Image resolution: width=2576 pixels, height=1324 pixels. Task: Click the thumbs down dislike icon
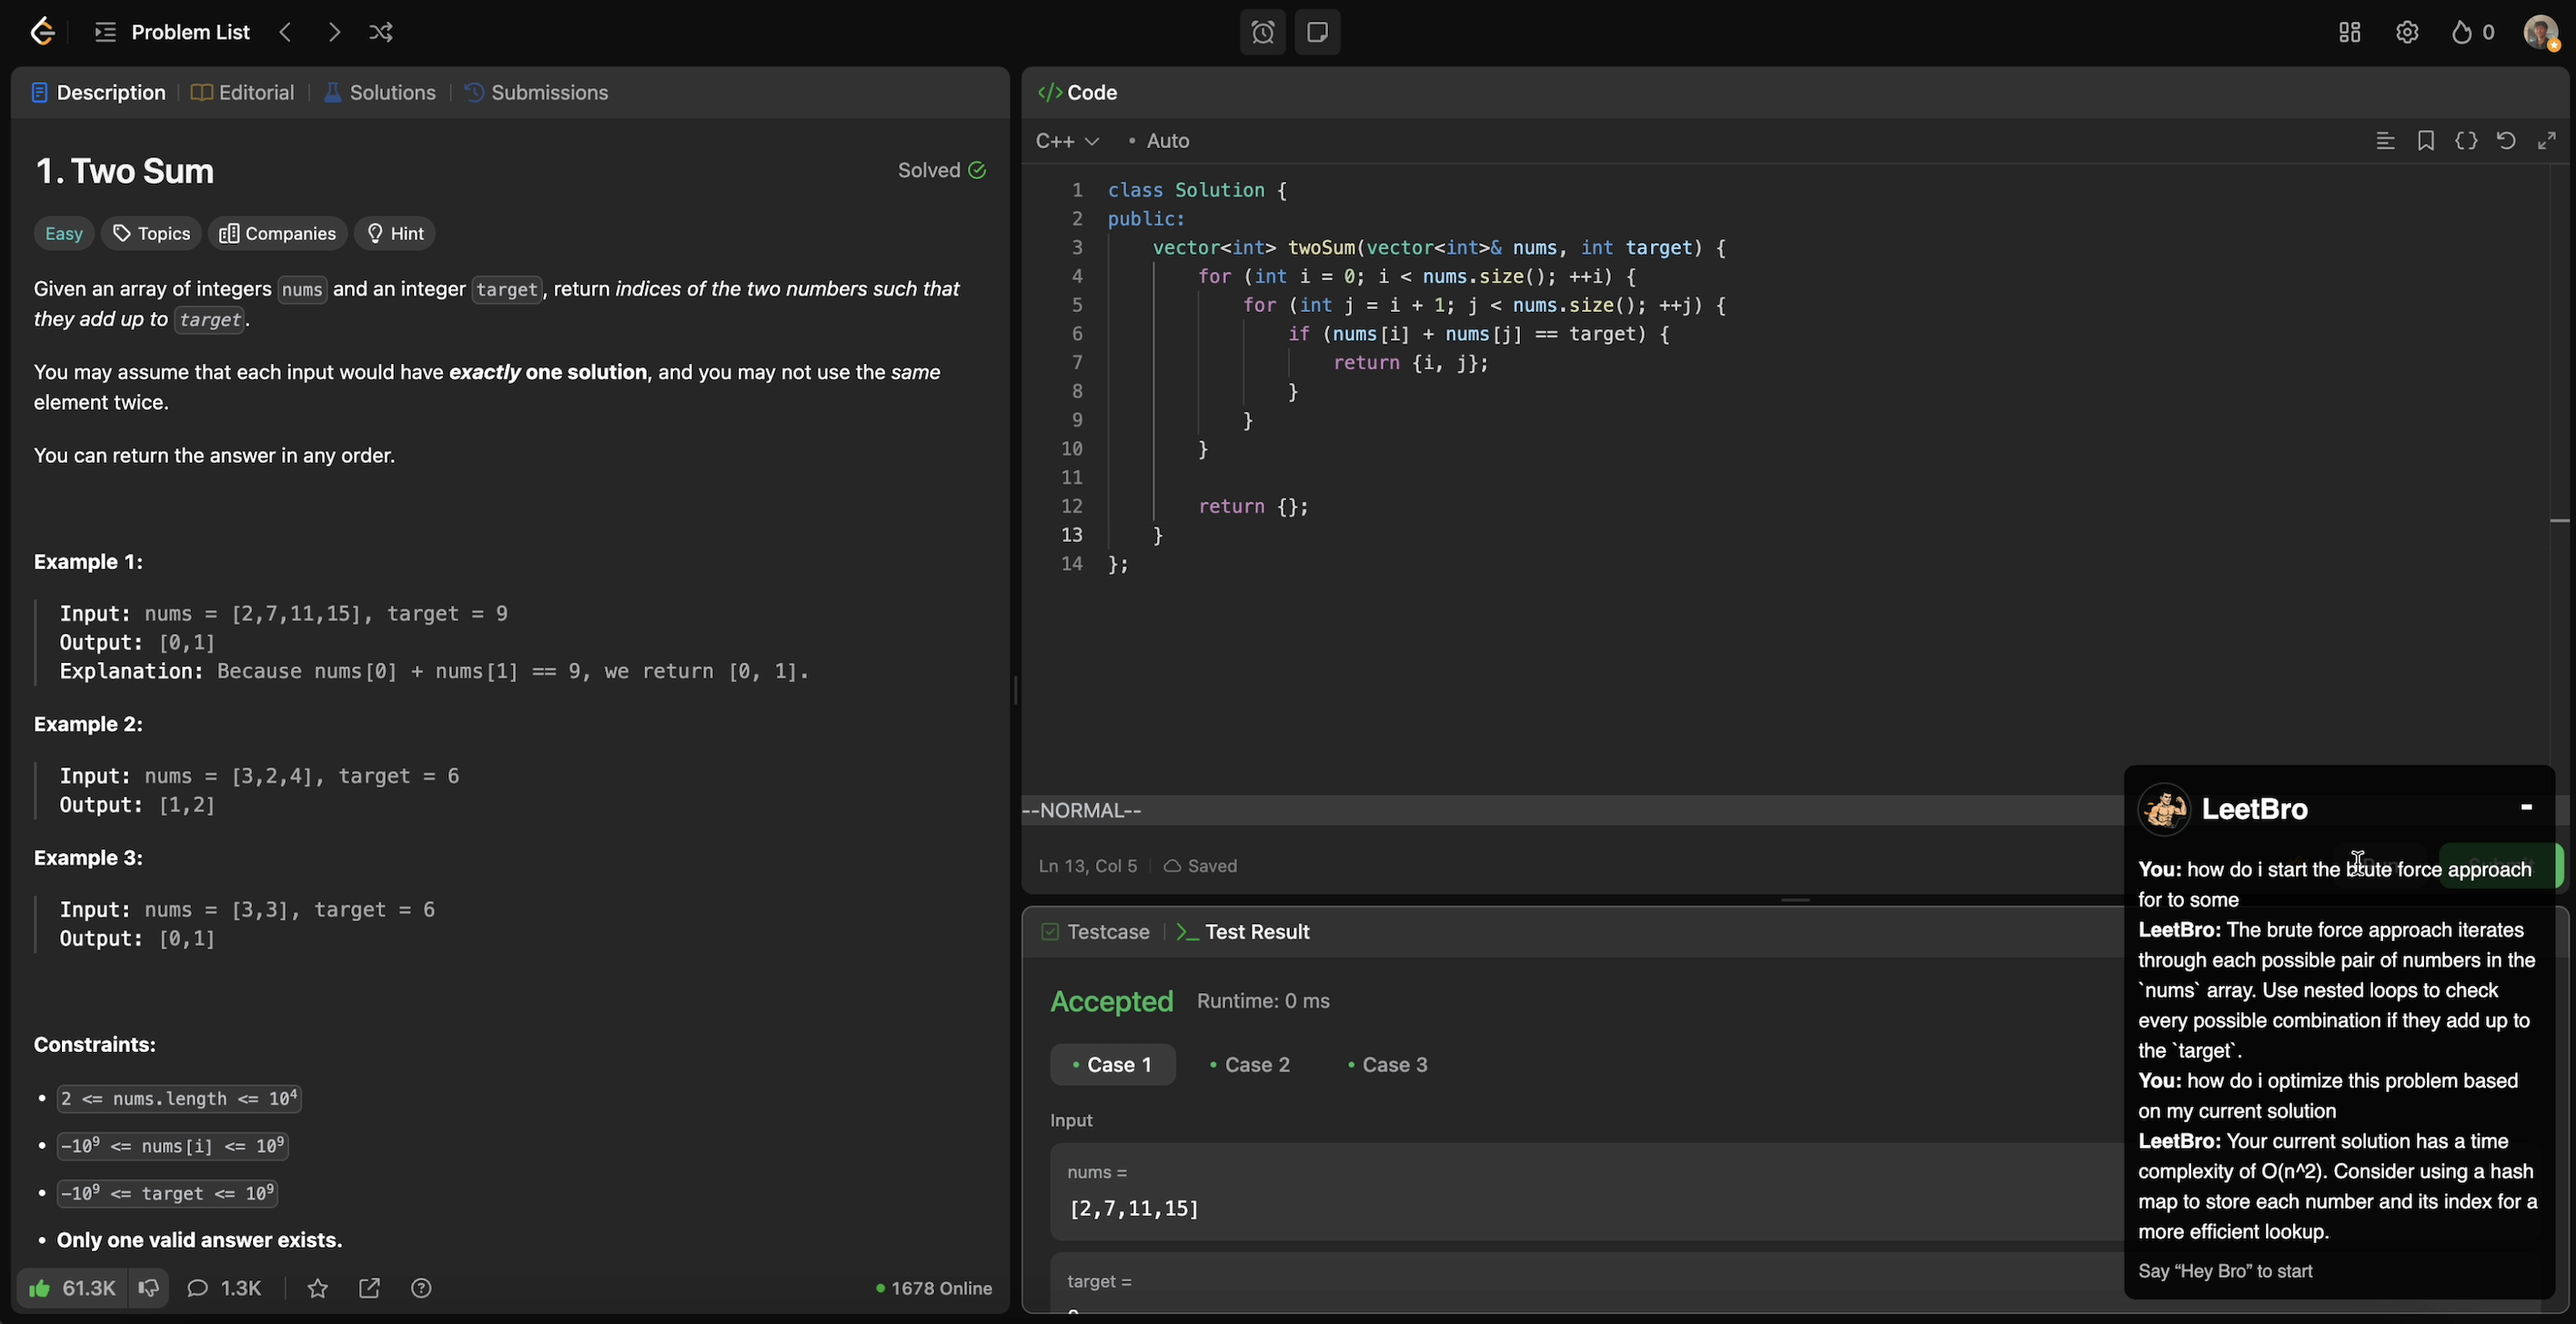(149, 1288)
